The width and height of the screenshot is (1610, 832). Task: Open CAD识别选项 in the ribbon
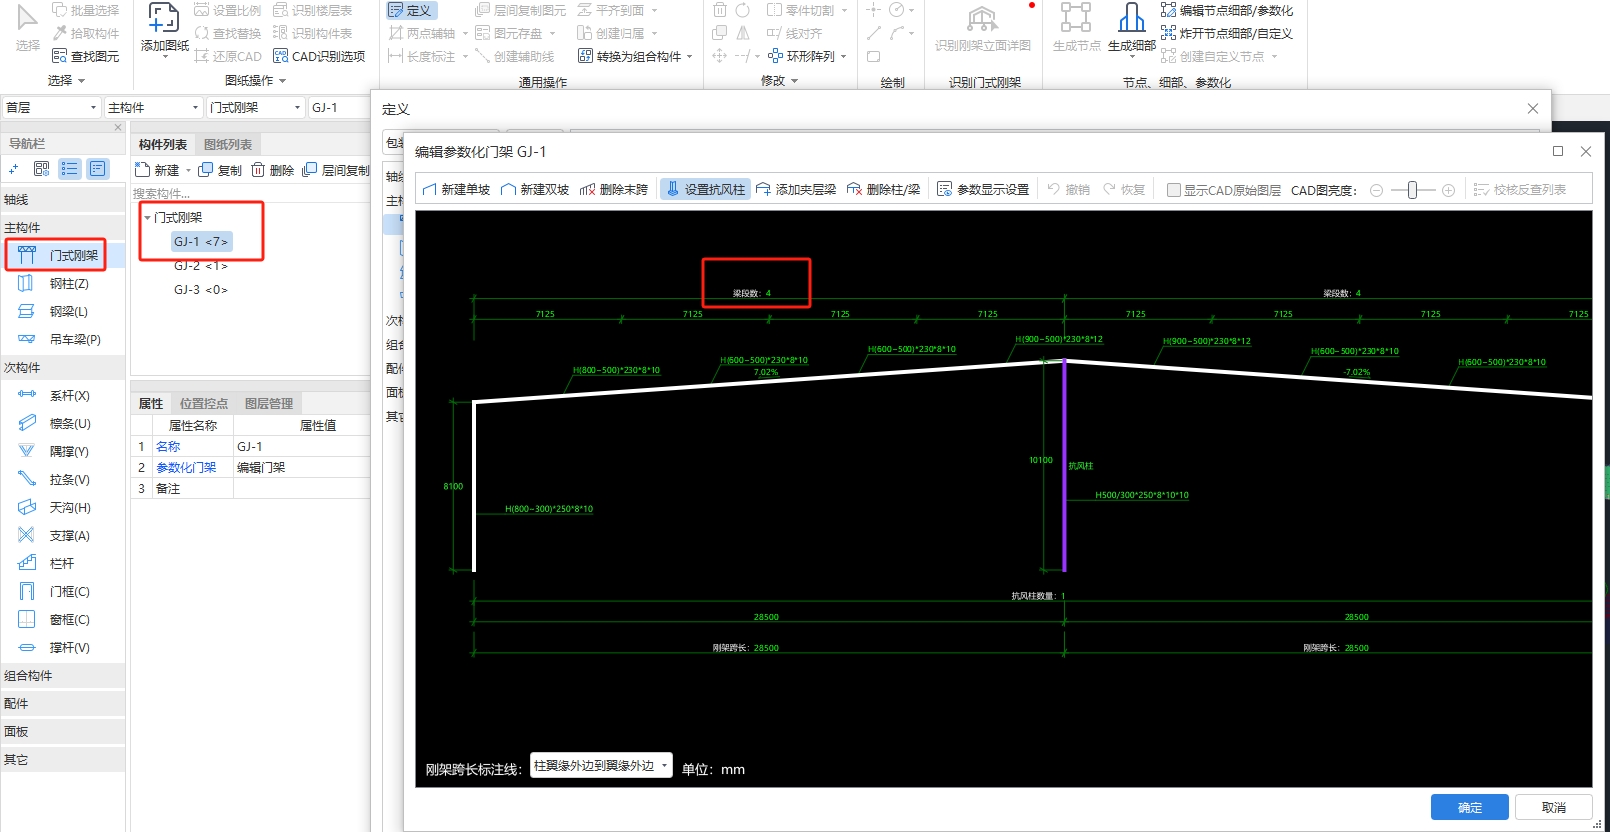tap(319, 56)
